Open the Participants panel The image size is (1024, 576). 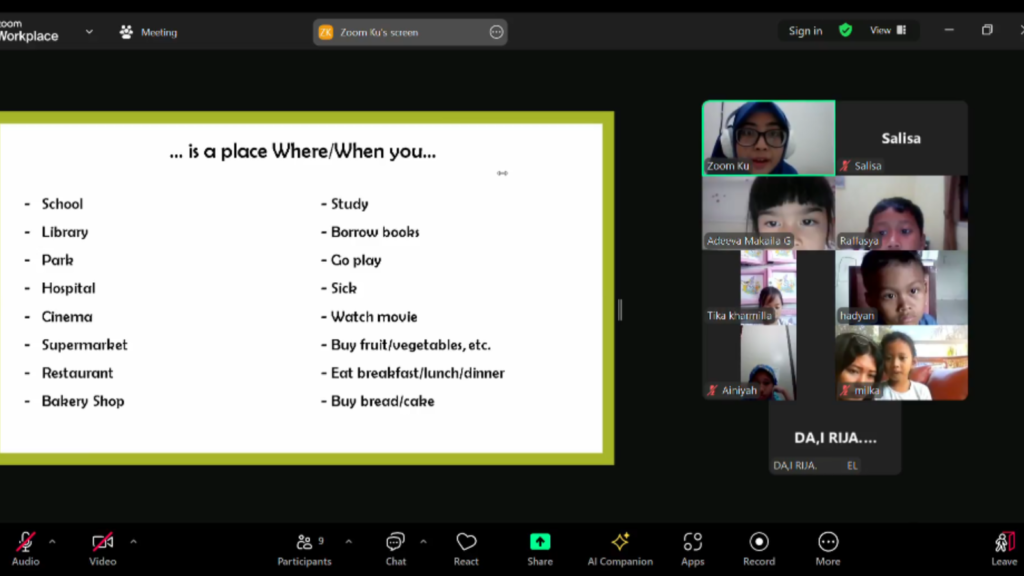[304, 548]
